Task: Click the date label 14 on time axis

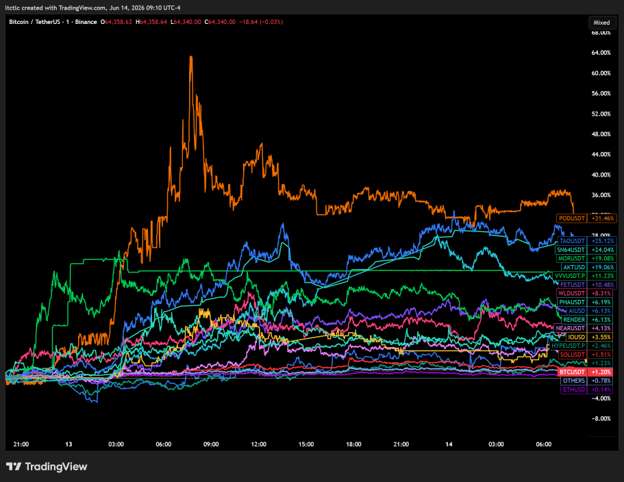Action: (449, 444)
